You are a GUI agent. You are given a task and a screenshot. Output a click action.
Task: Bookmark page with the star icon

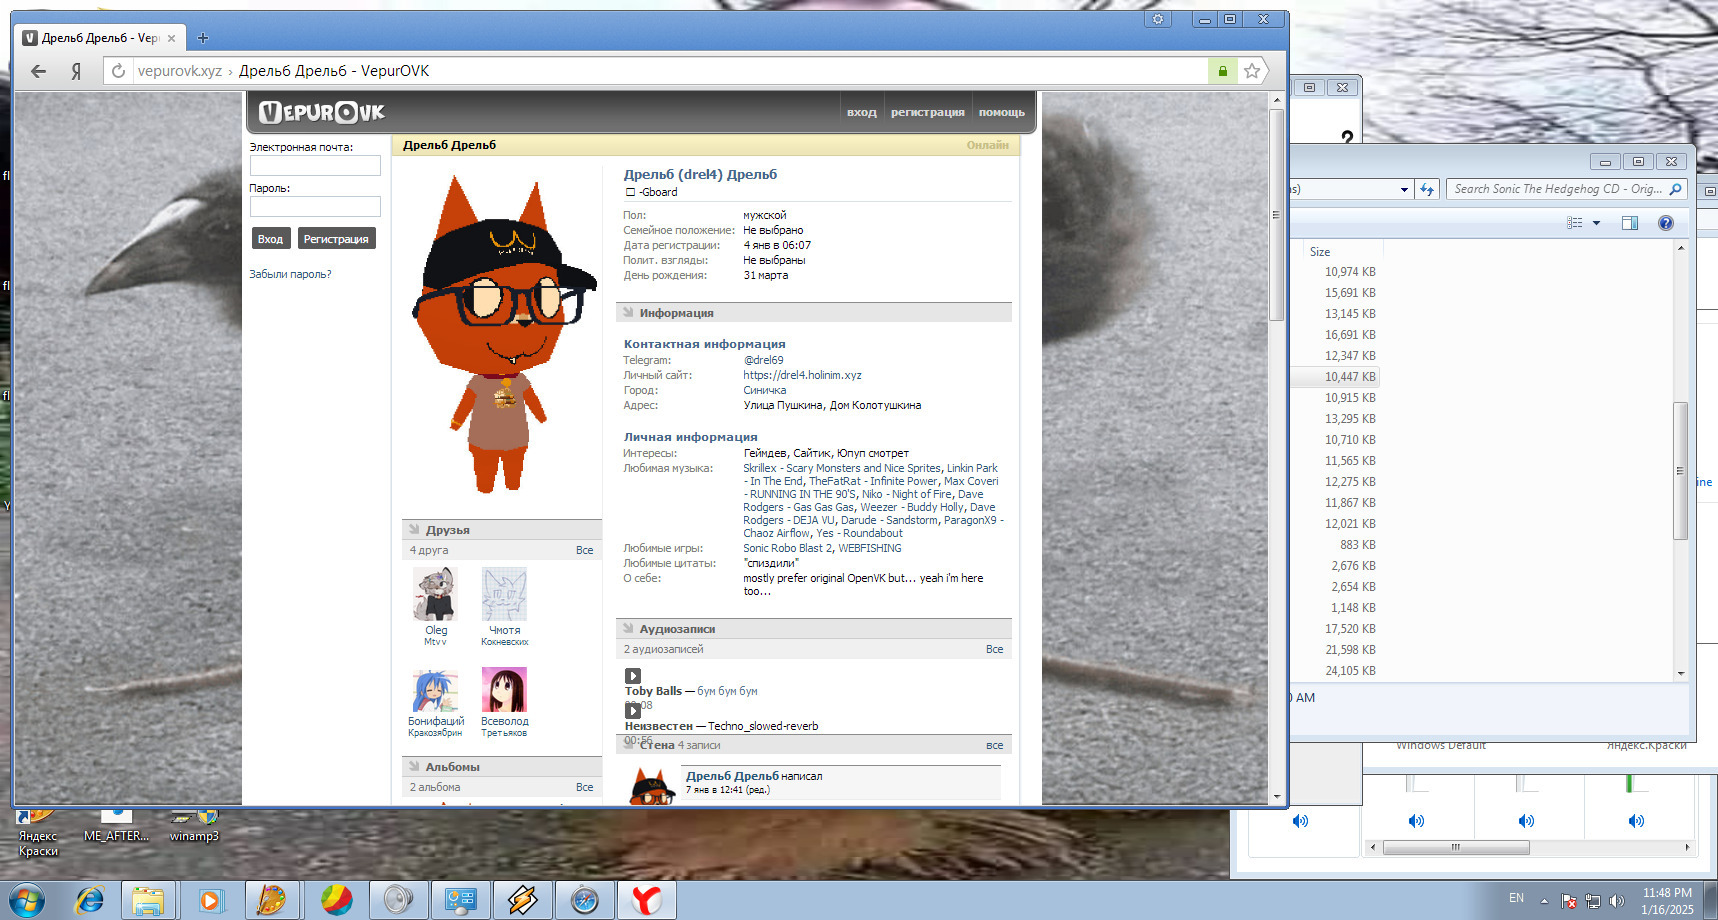[x=1251, y=71]
